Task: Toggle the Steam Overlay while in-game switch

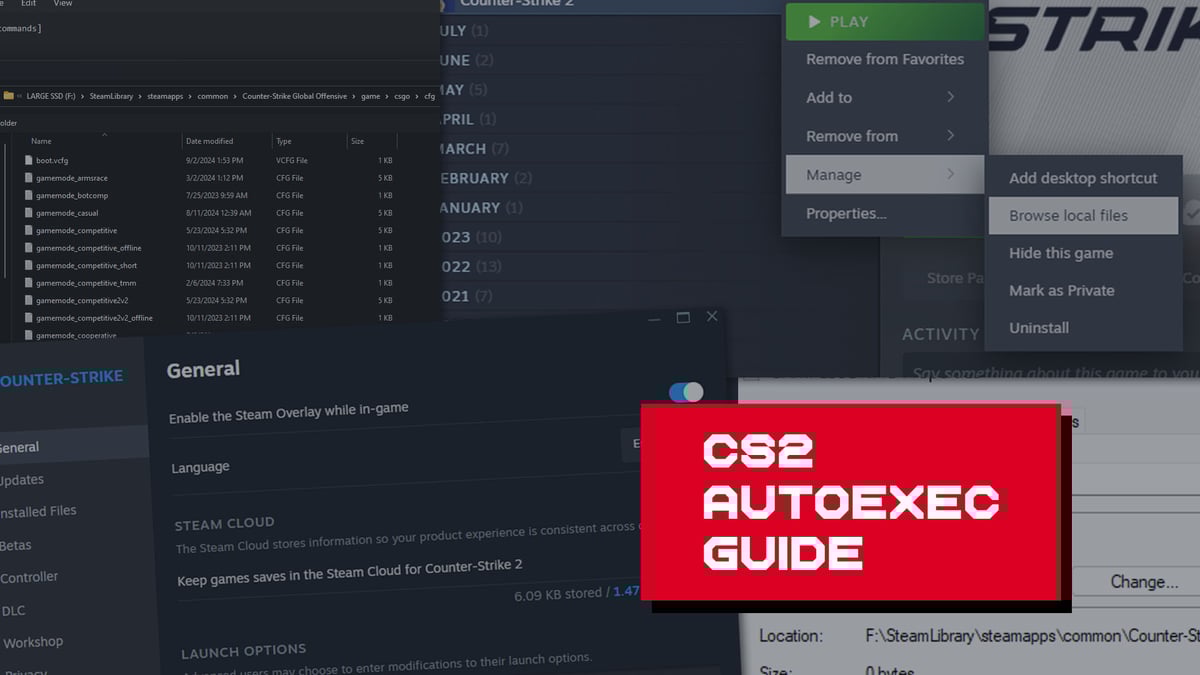Action: click(686, 392)
